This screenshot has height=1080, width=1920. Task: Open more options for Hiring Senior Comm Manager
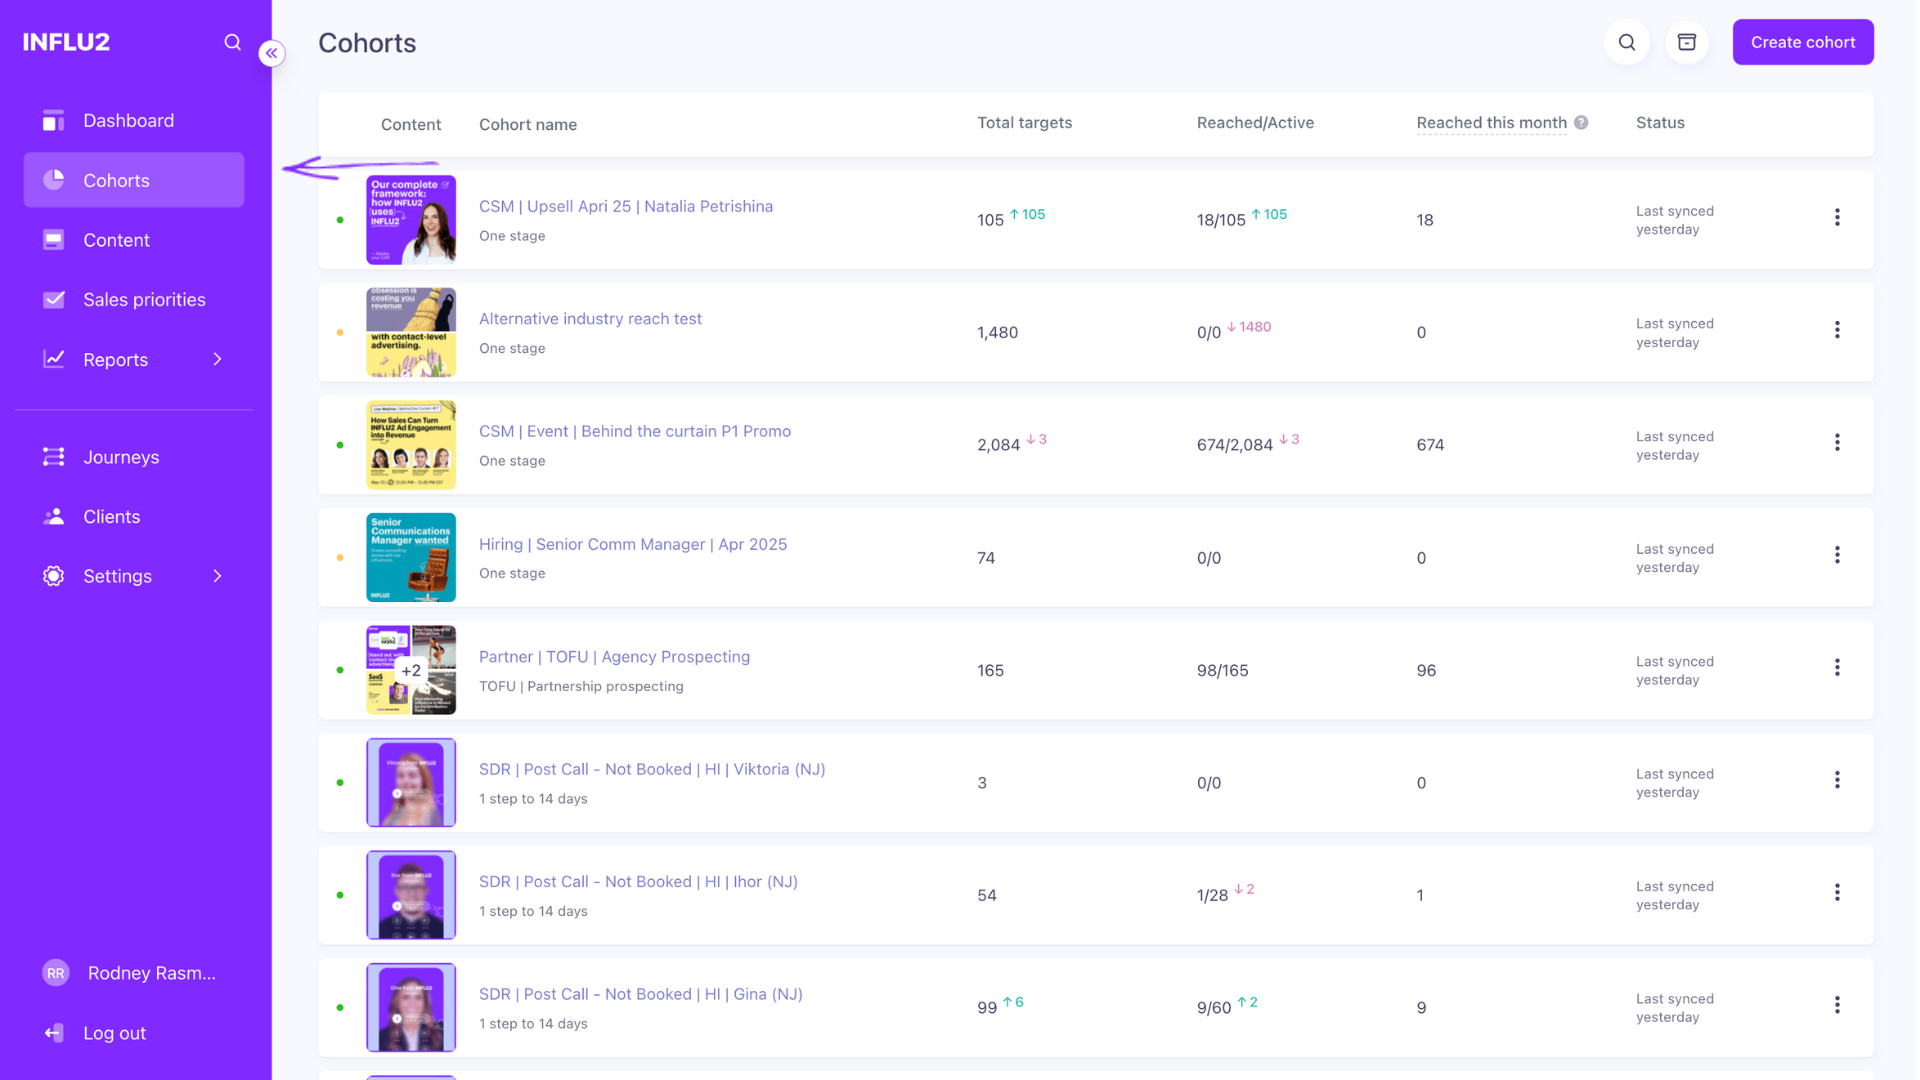(1837, 556)
